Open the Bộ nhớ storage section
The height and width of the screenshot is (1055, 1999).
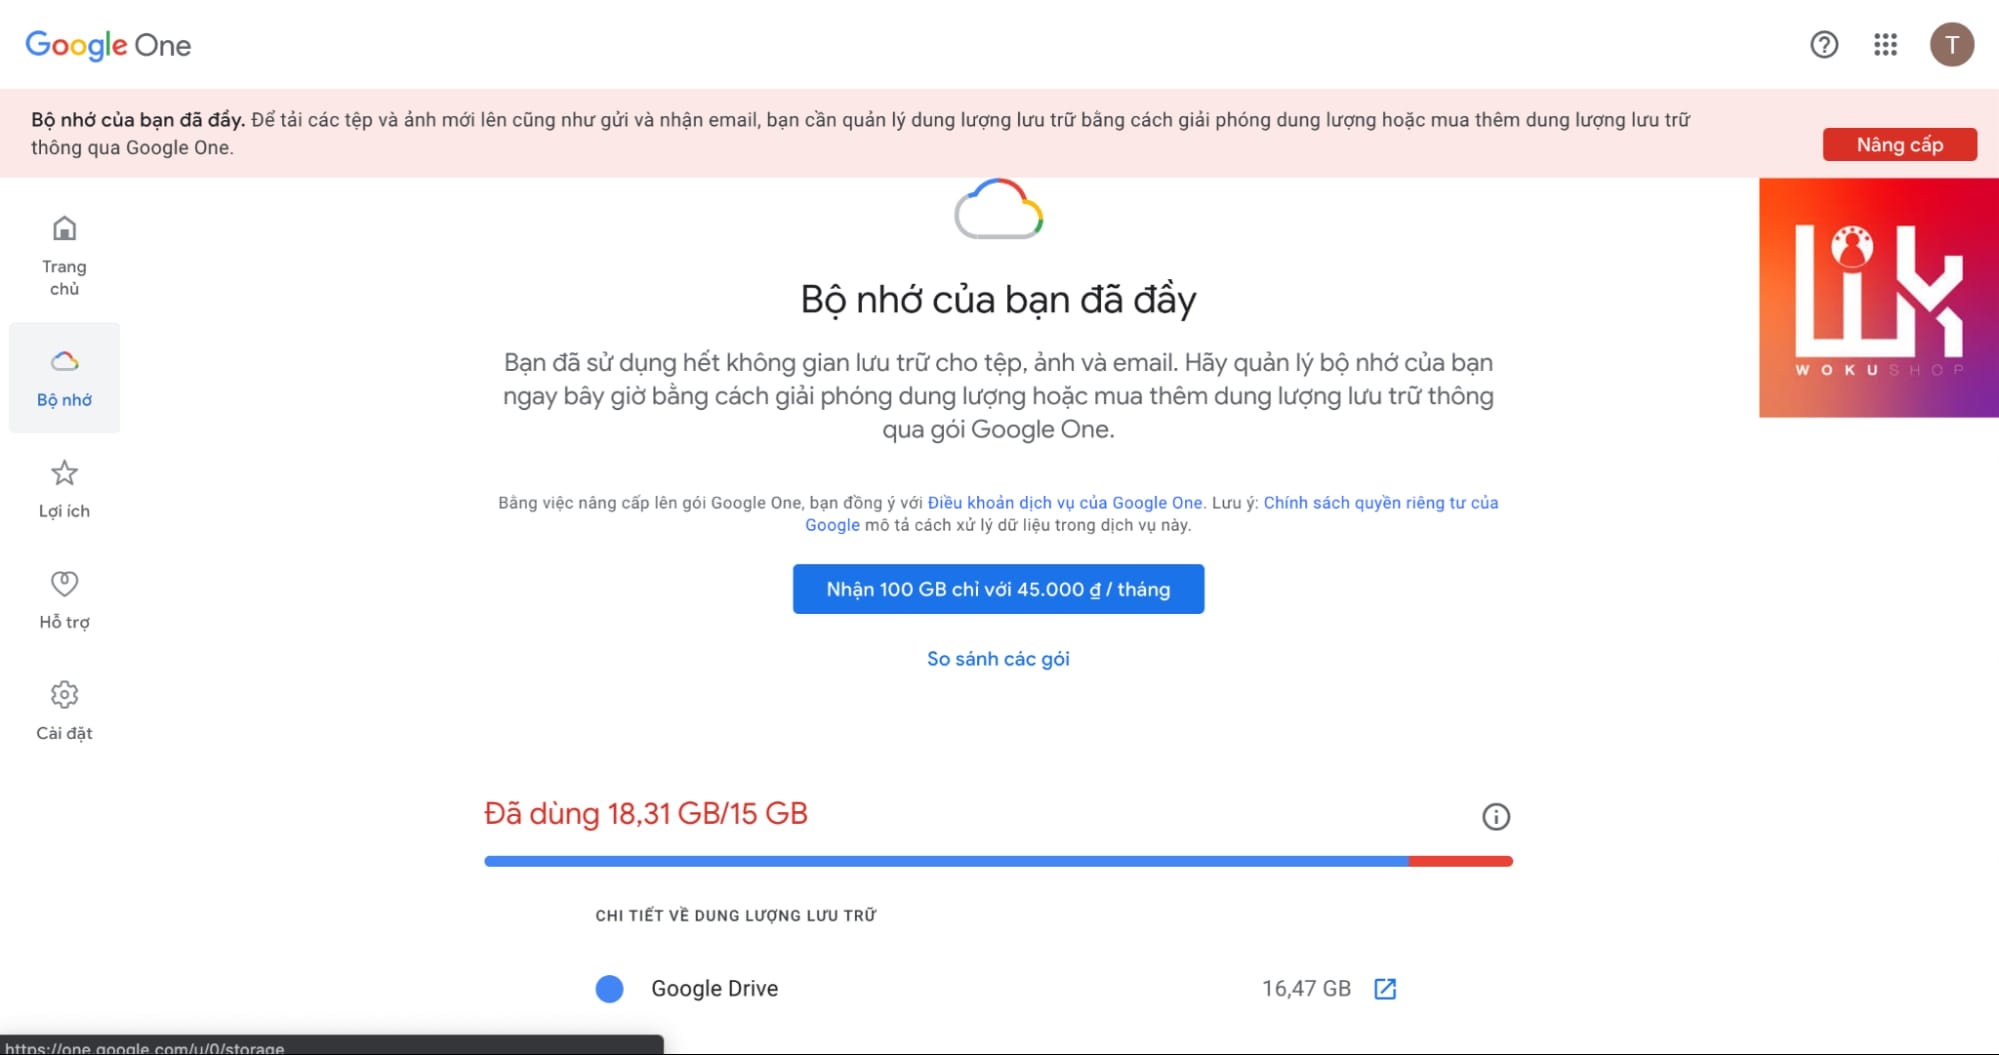click(63, 377)
